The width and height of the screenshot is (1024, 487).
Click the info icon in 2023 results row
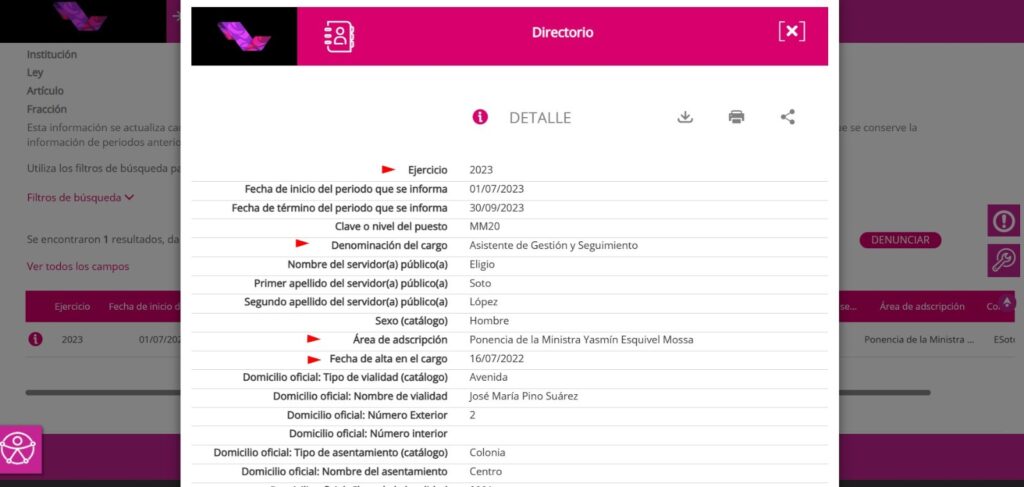(x=36, y=339)
